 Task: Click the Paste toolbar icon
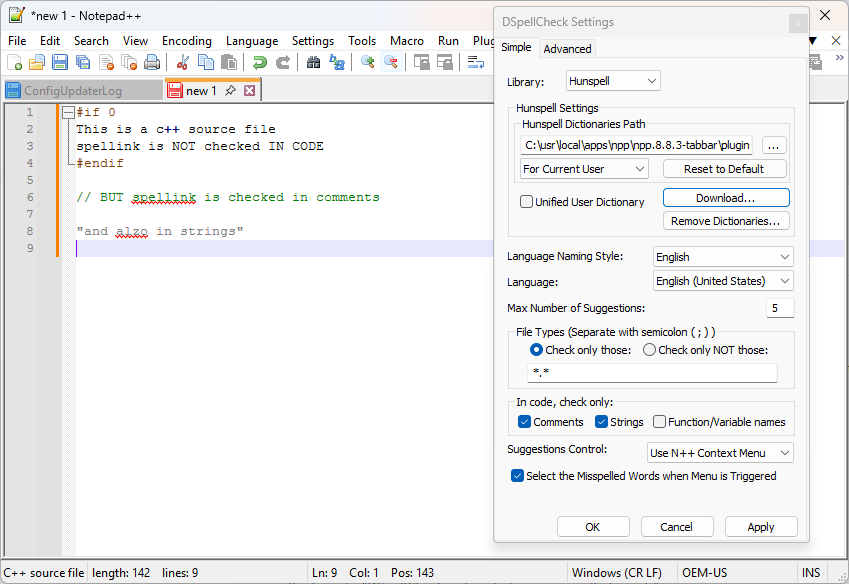point(229,63)
